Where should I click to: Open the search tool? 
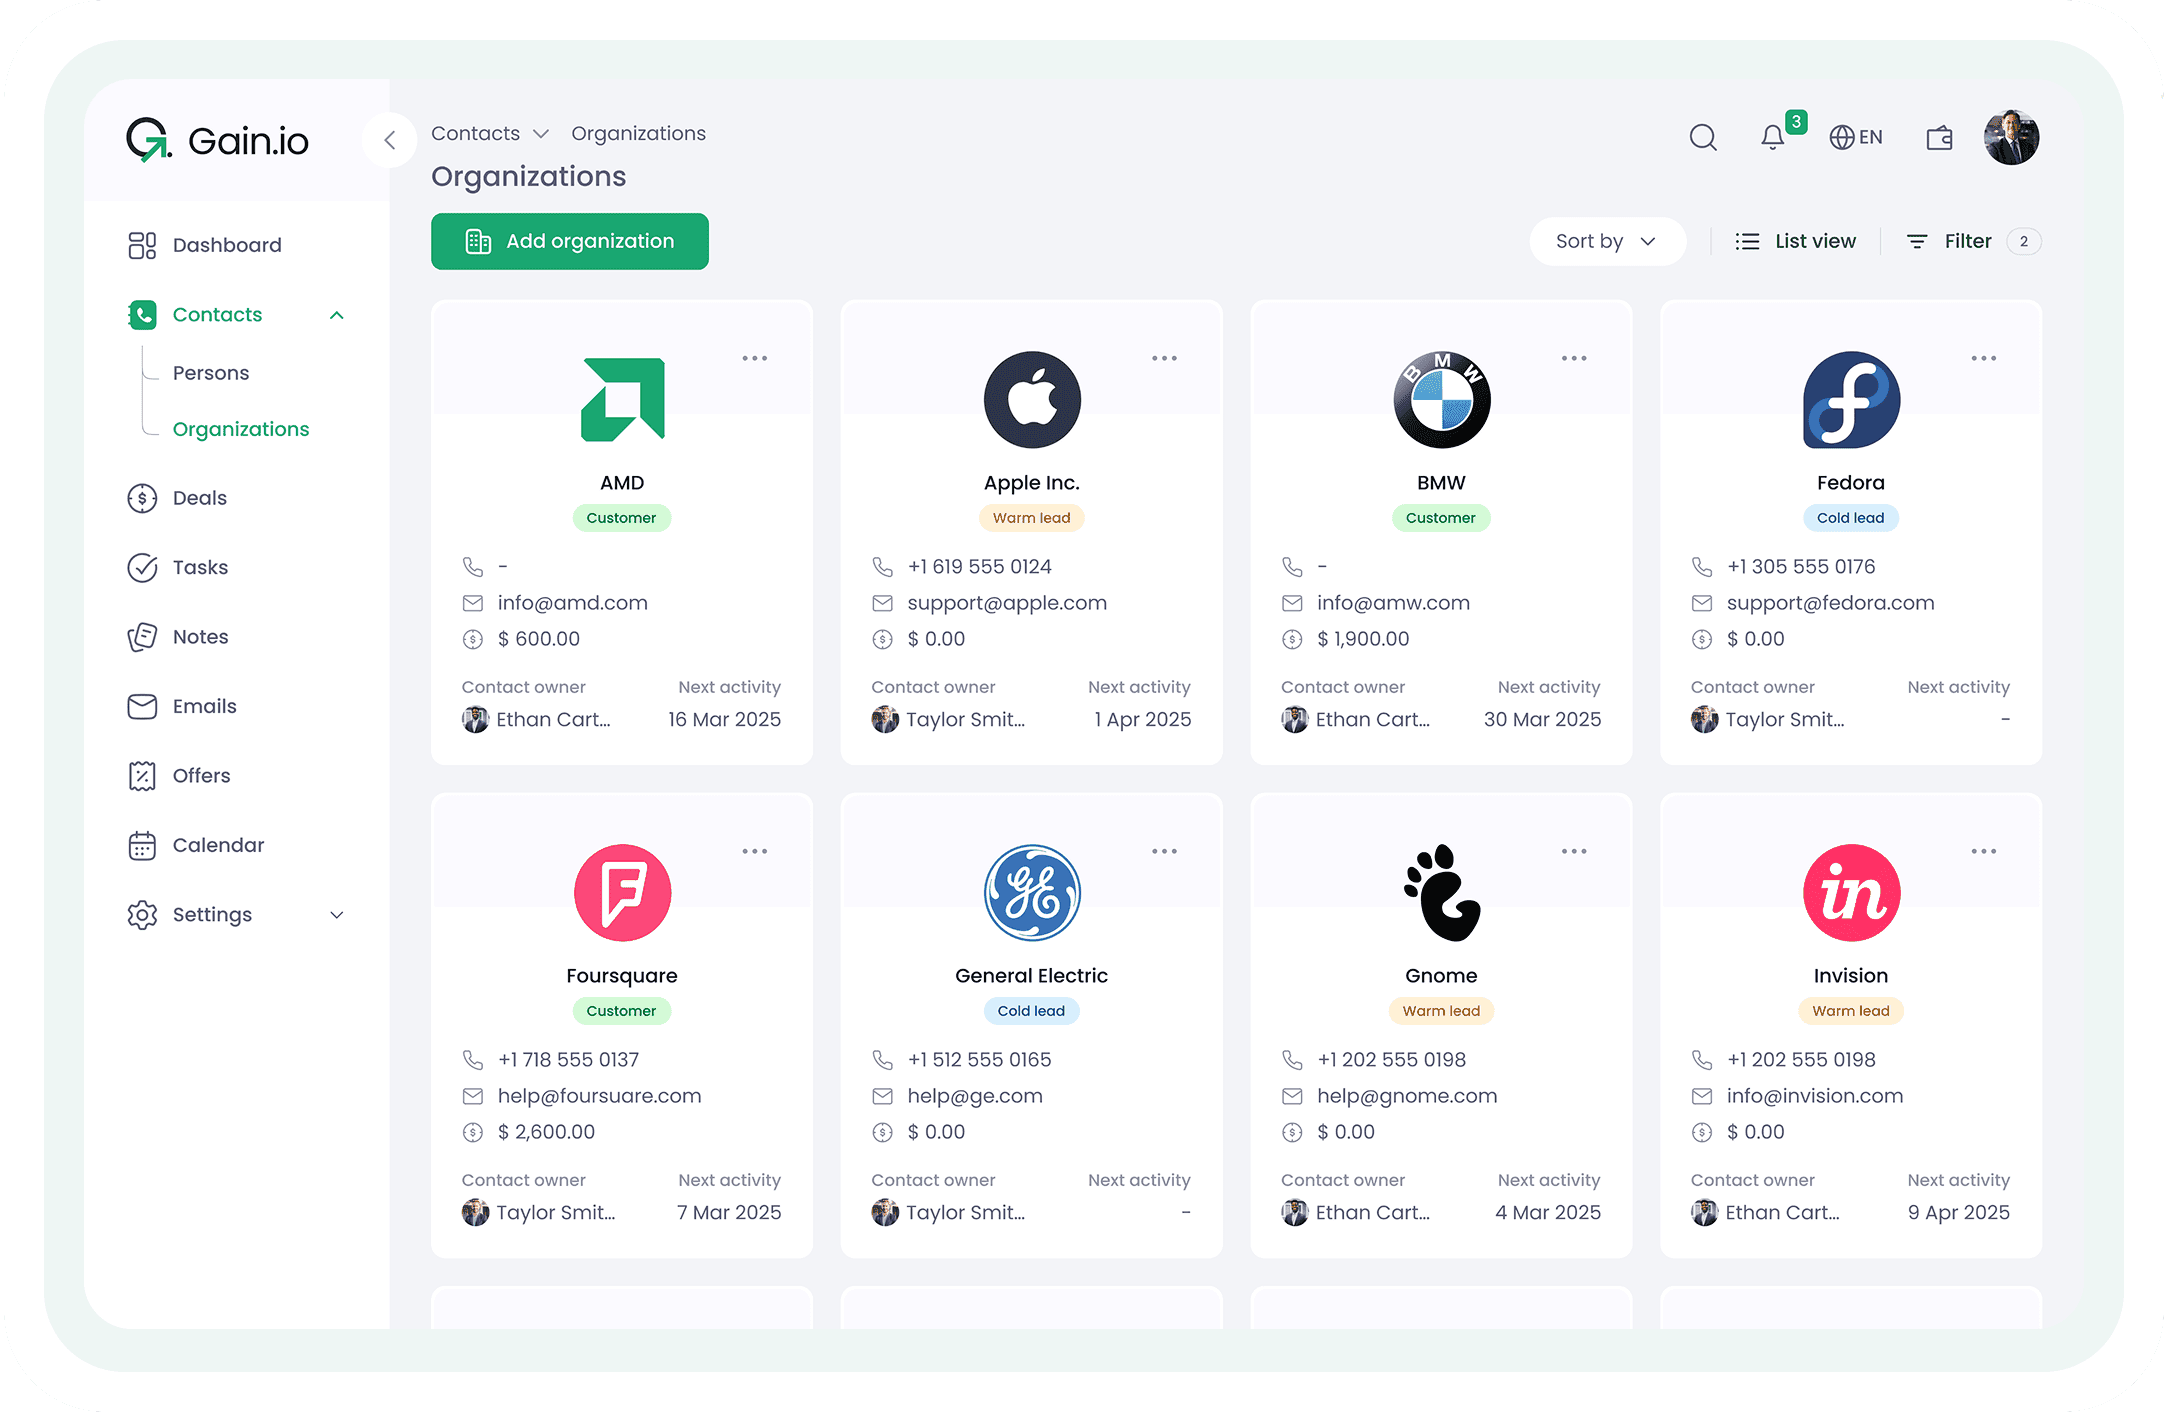click(x=1703, y=137)
